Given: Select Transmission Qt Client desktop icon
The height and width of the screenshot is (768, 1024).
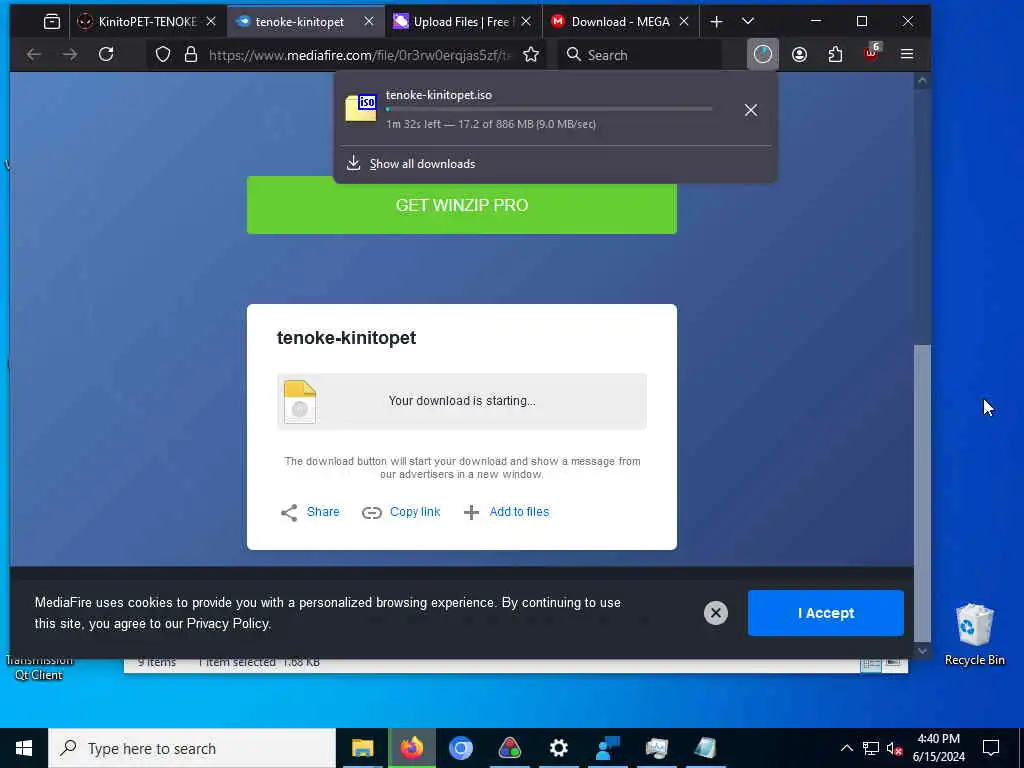Looking at the screenshot, I should (x=39, y=668).
